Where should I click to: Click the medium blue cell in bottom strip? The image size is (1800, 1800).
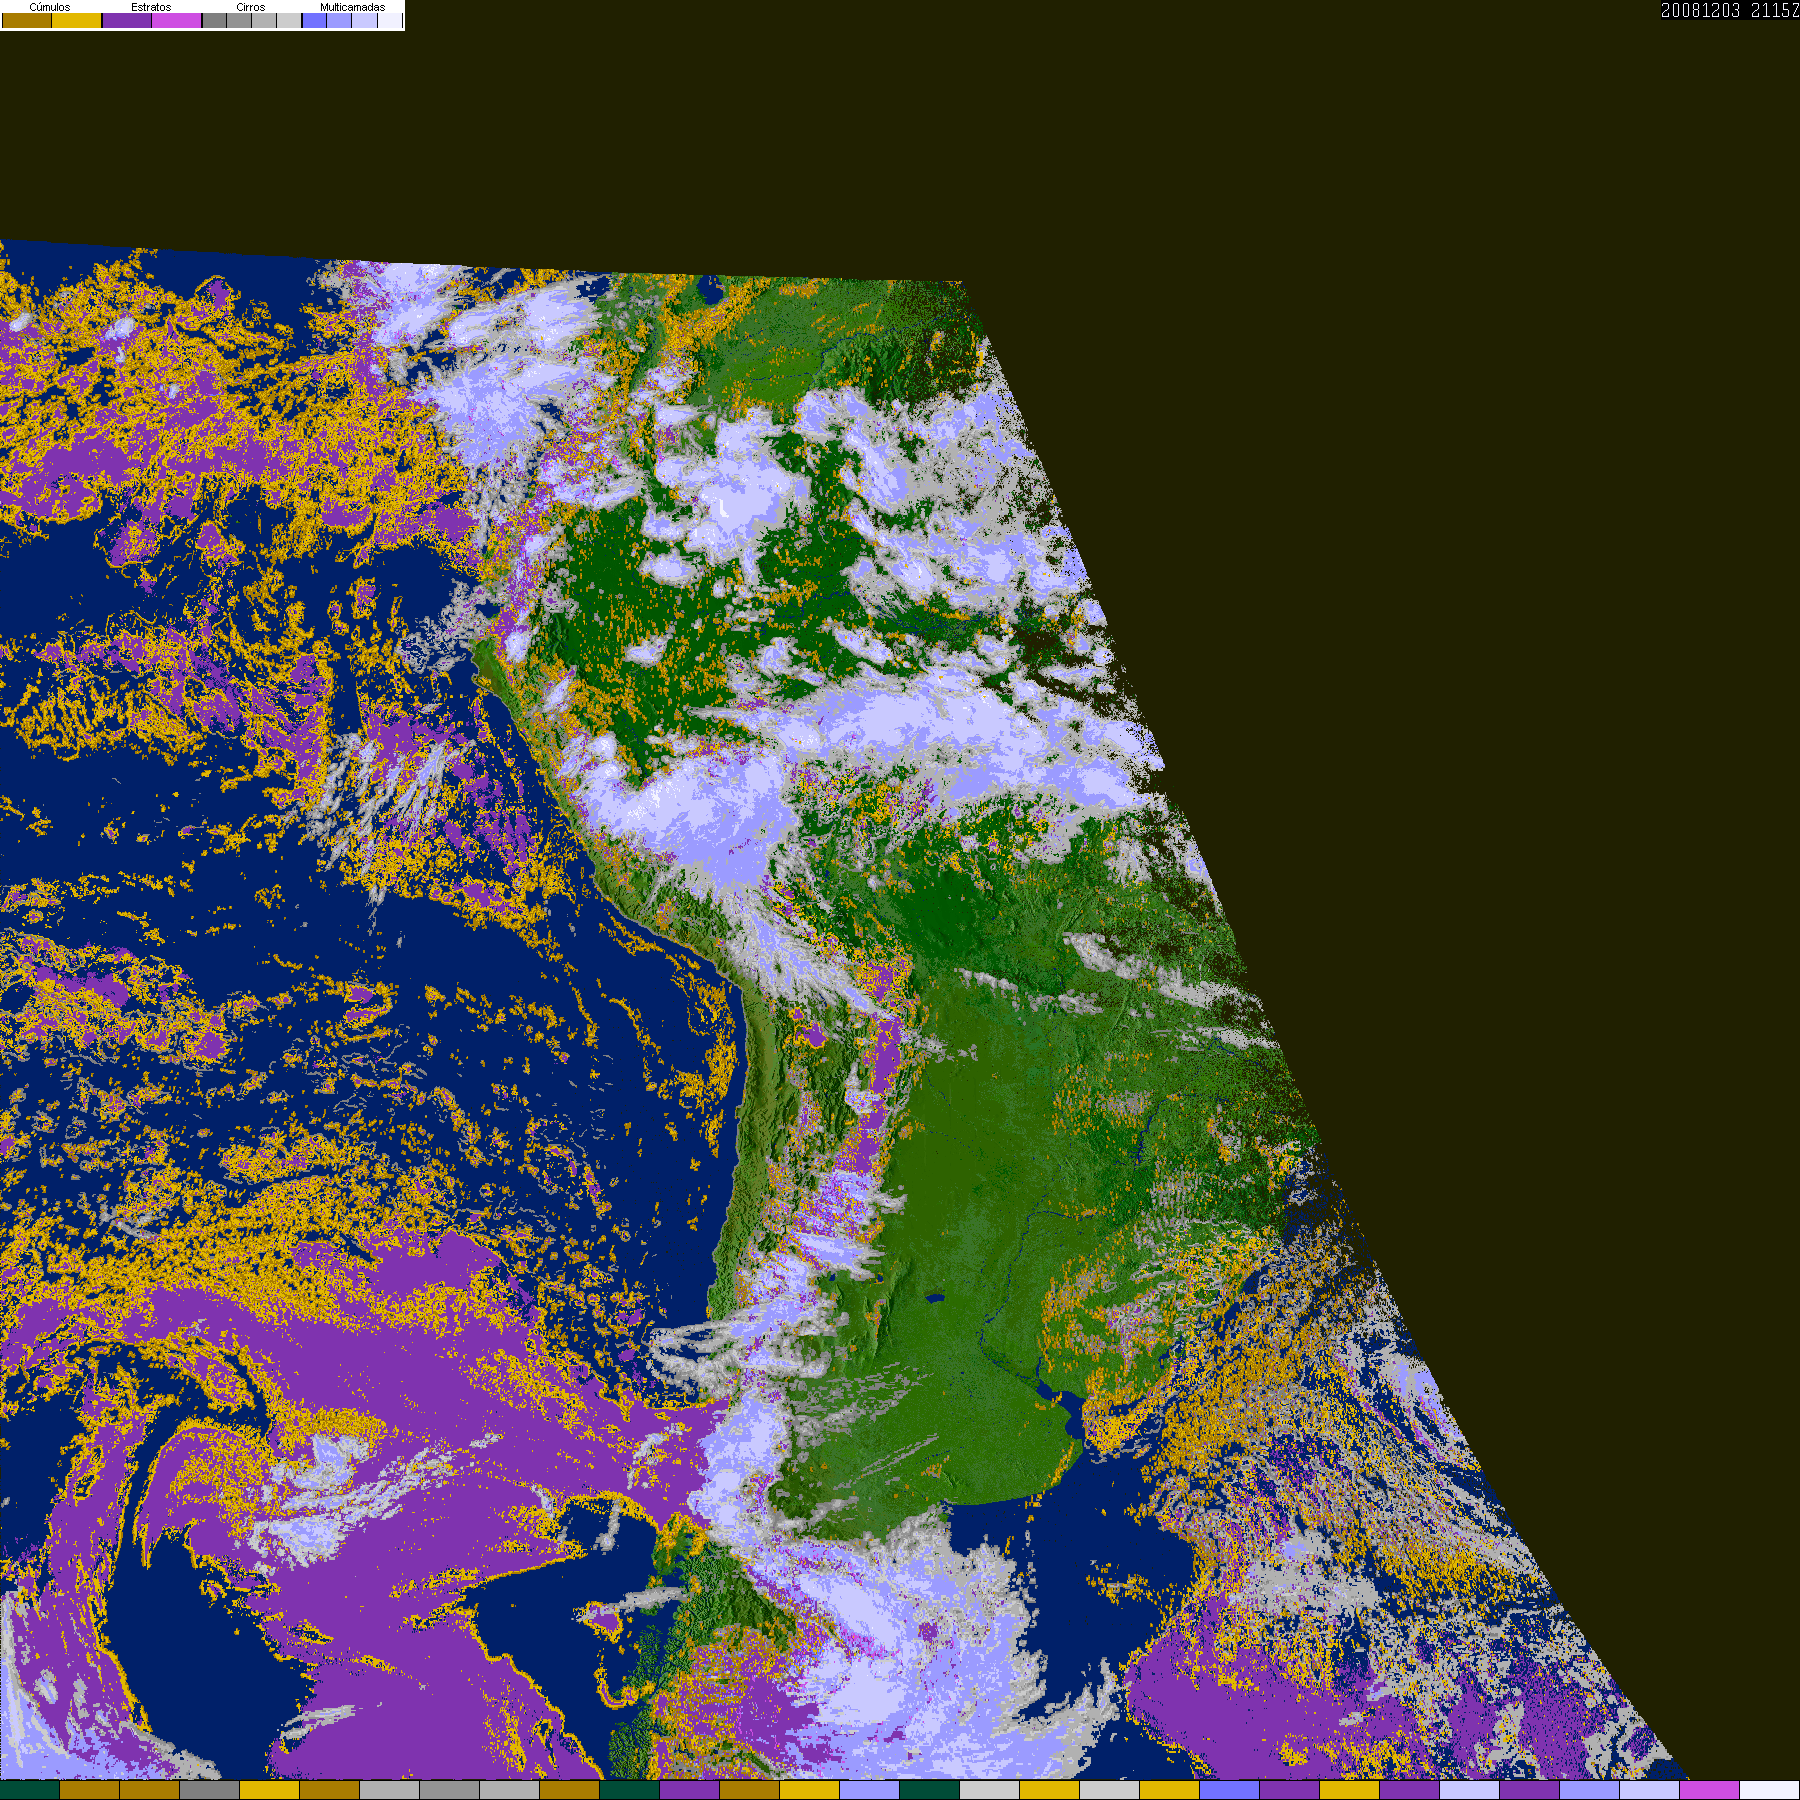(1230, 1790)
